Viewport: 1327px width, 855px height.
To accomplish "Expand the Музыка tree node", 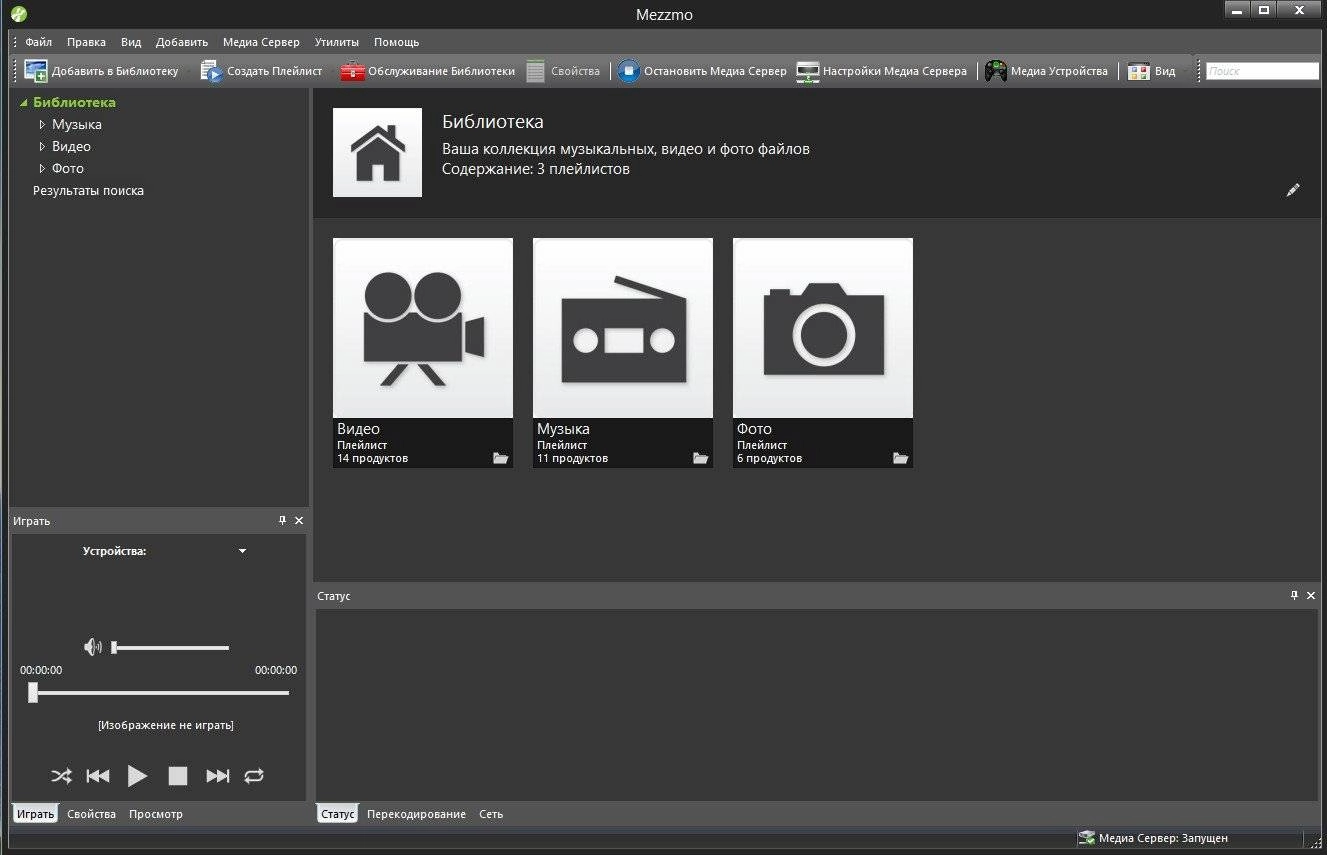I will [x=42, y=125].
